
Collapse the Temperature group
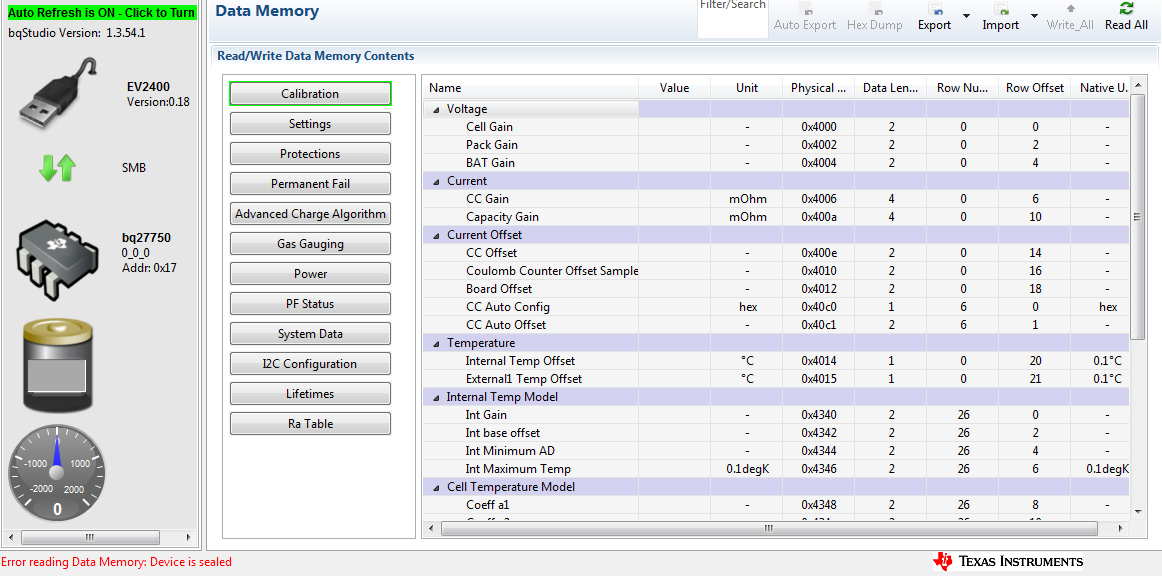[436, 343]
